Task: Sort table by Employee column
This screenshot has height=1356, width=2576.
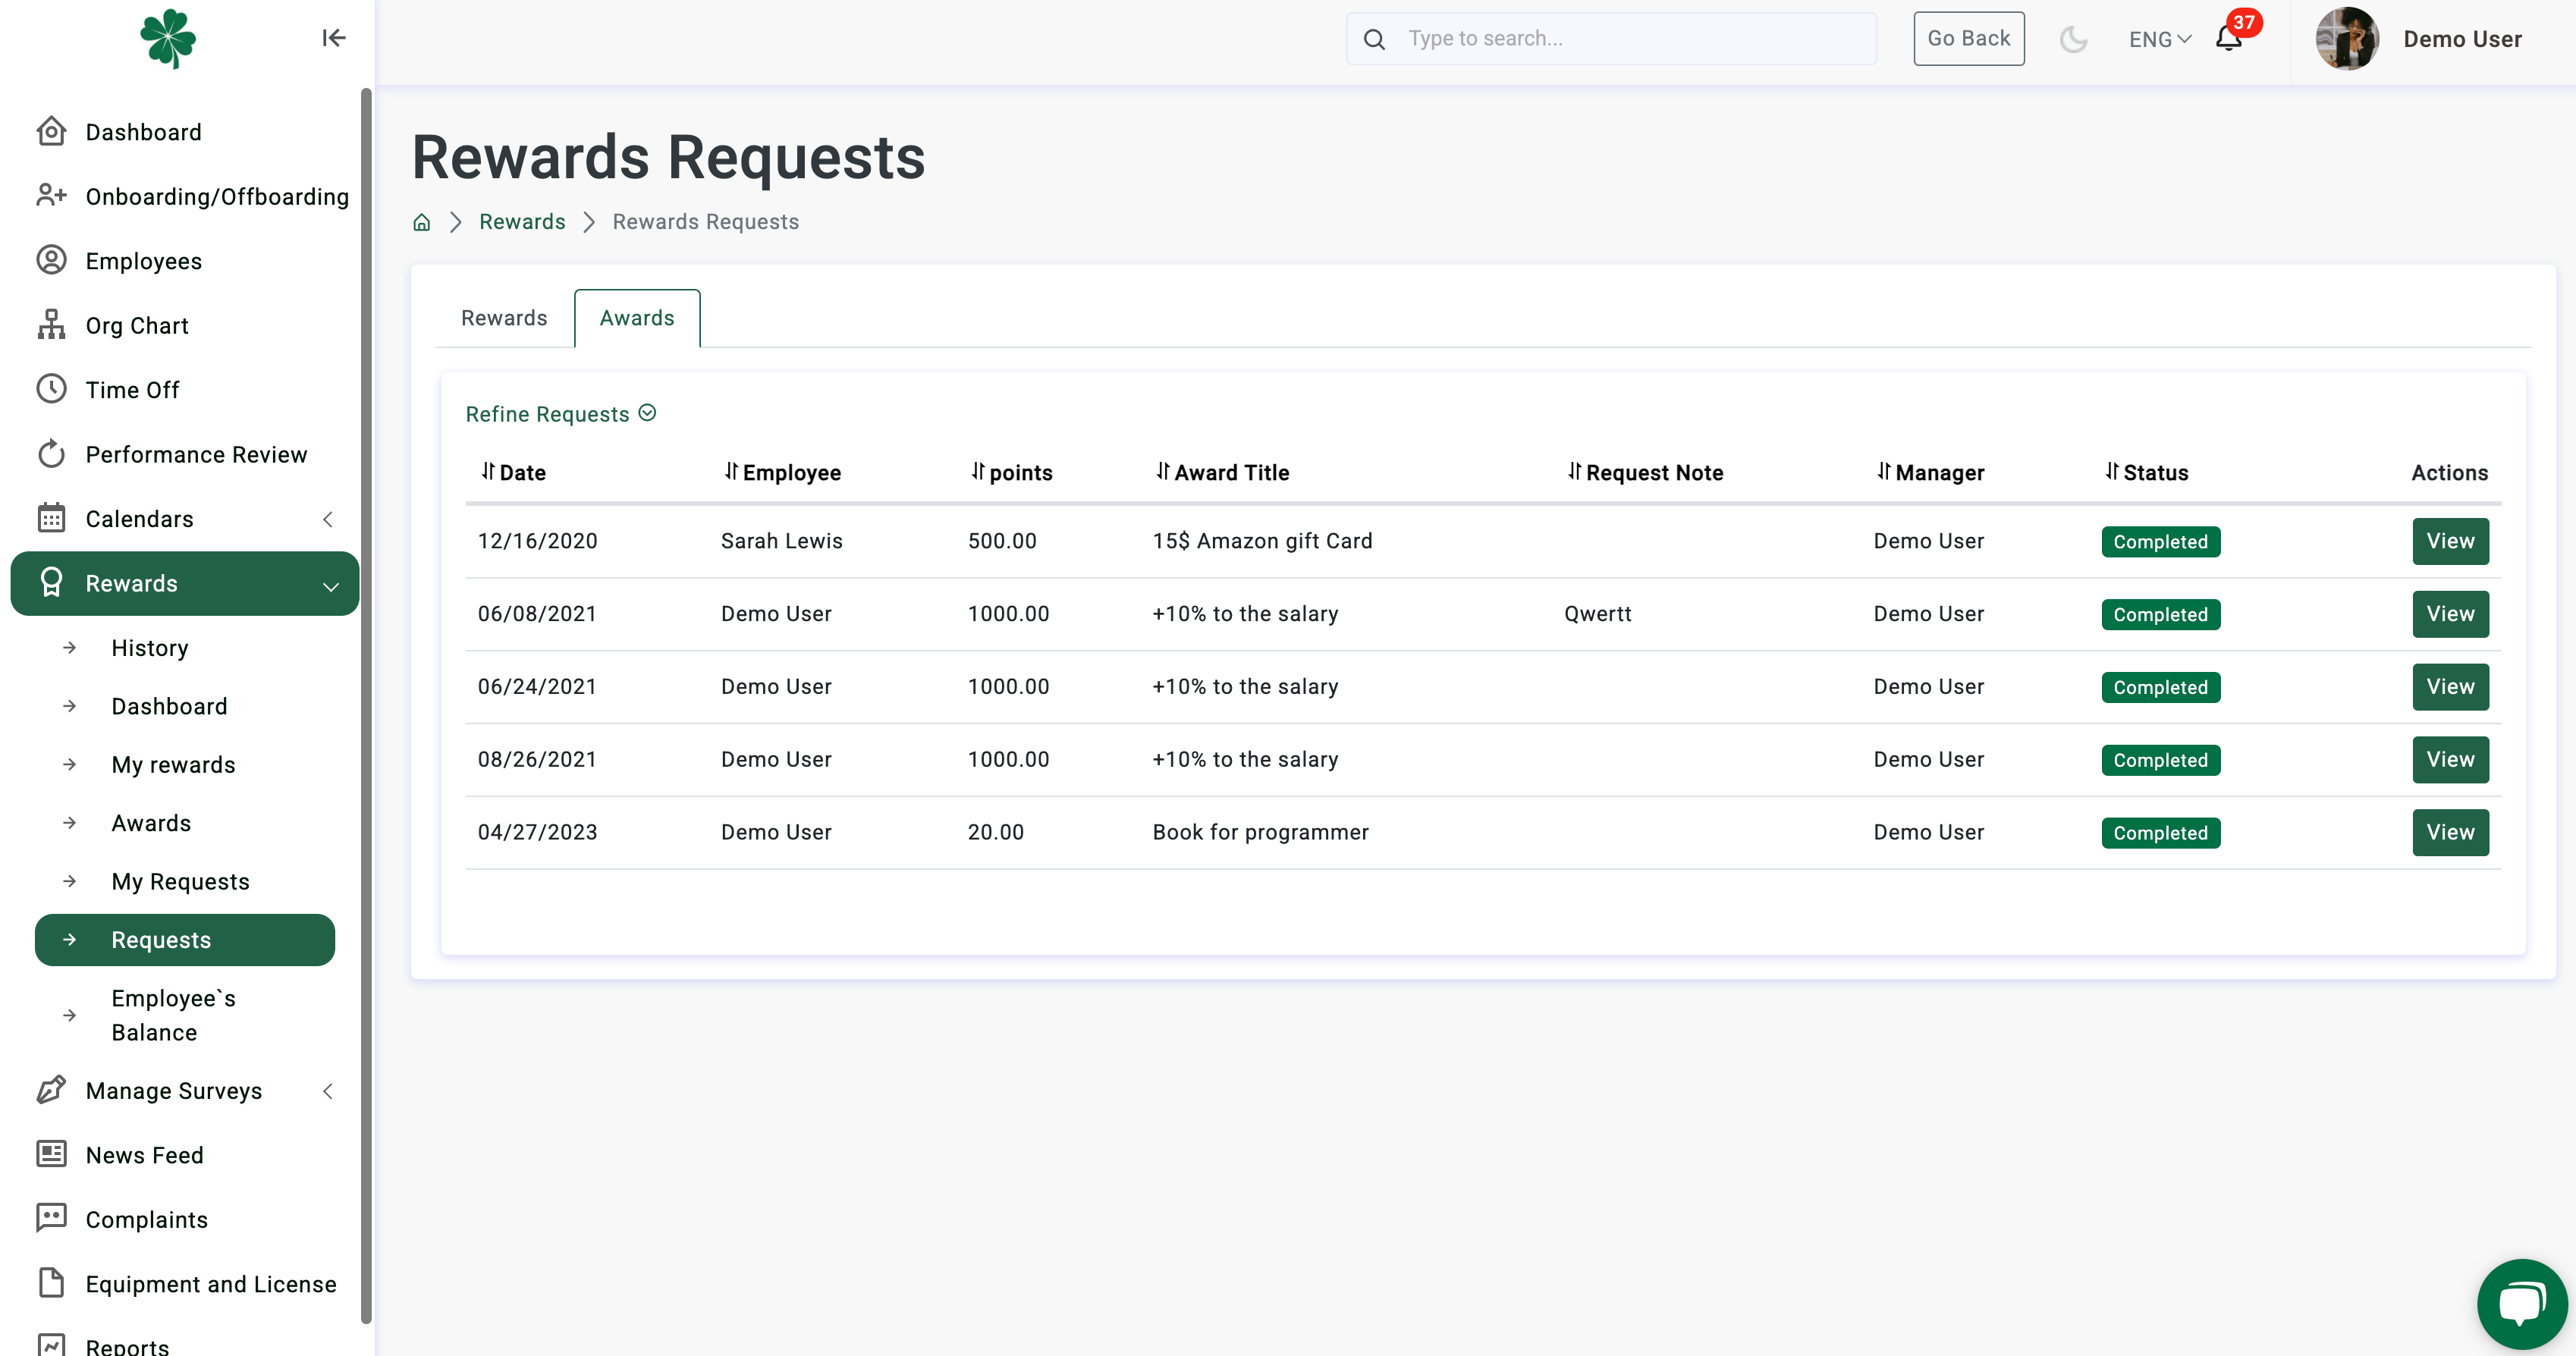Action: click(782, 472)
